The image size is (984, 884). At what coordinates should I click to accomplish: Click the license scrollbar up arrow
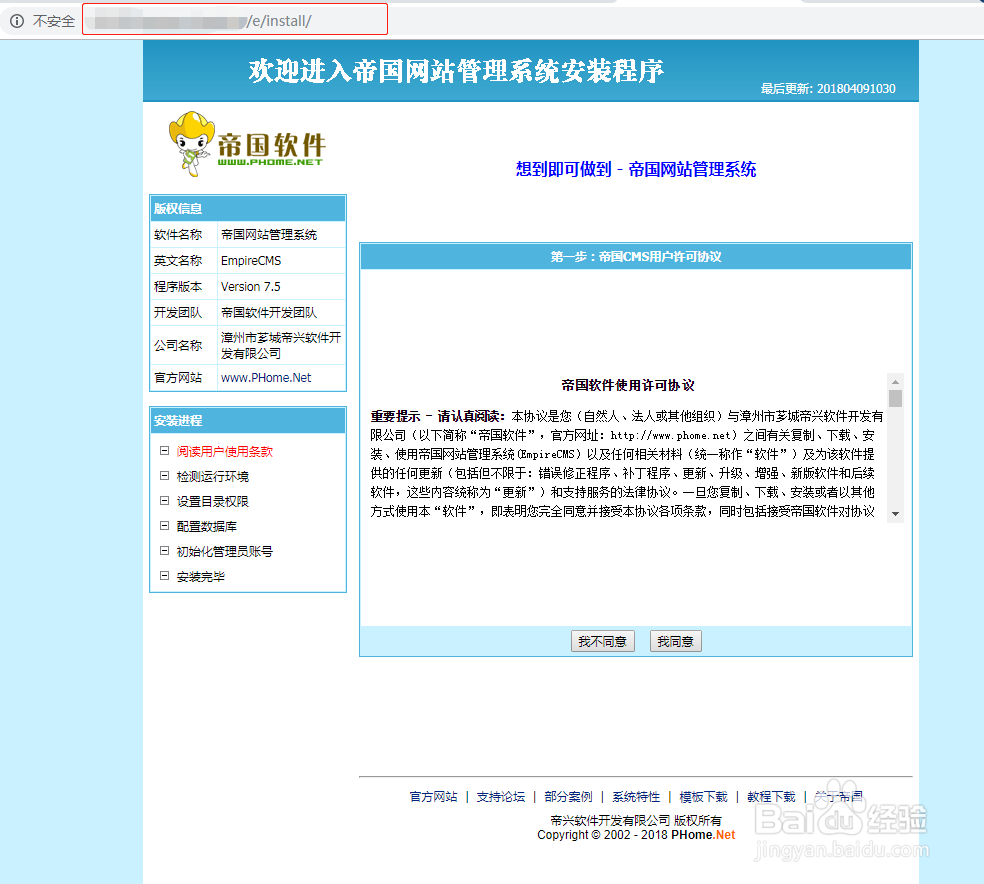coord(896,381)
